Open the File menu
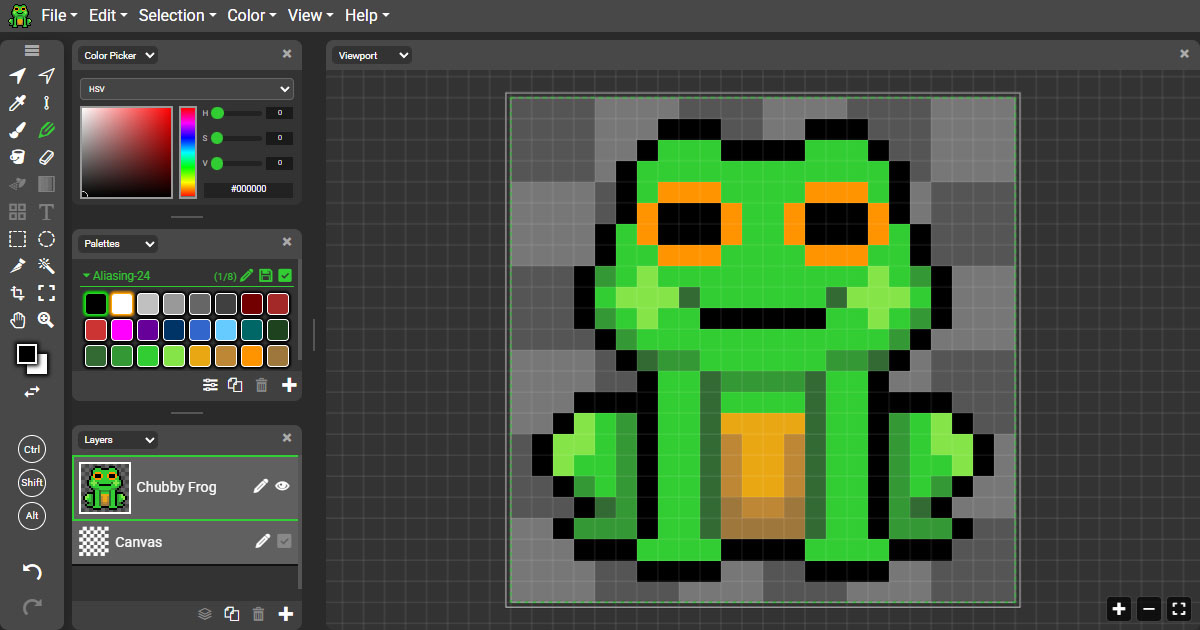Screen dimensions: 1200x630 coord(57,15)
